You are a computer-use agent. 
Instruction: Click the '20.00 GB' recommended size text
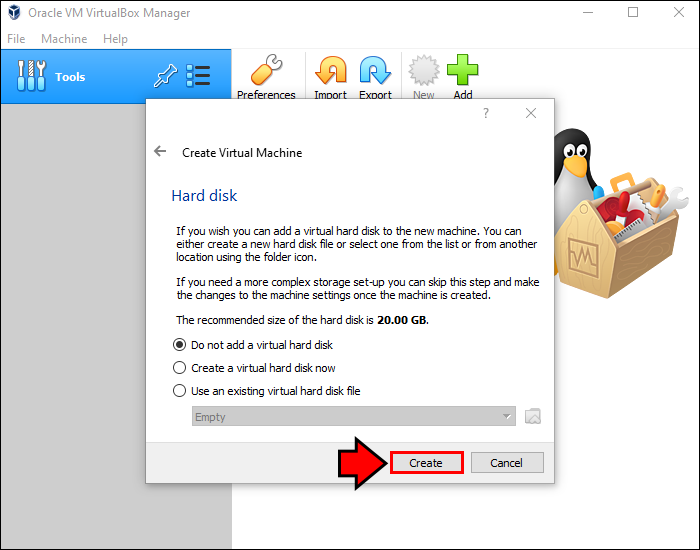point(402,320)
